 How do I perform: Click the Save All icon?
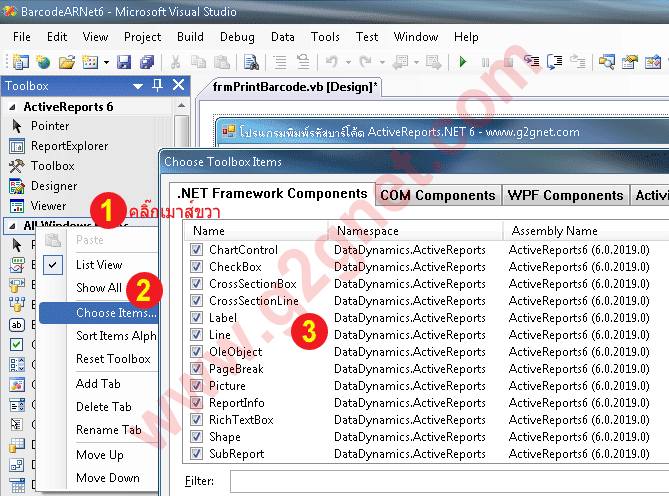[147, 62]
